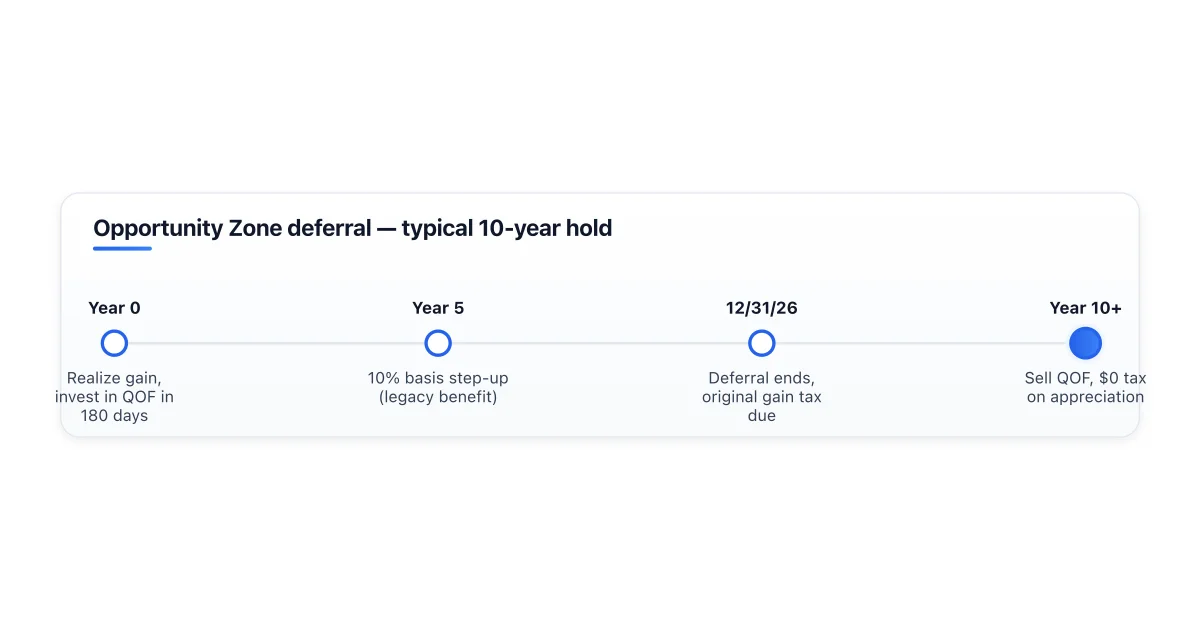Viewport: 1200px width, 630px height.
Task: Click the "Year 0" label
Action: (x=114, y=308)
